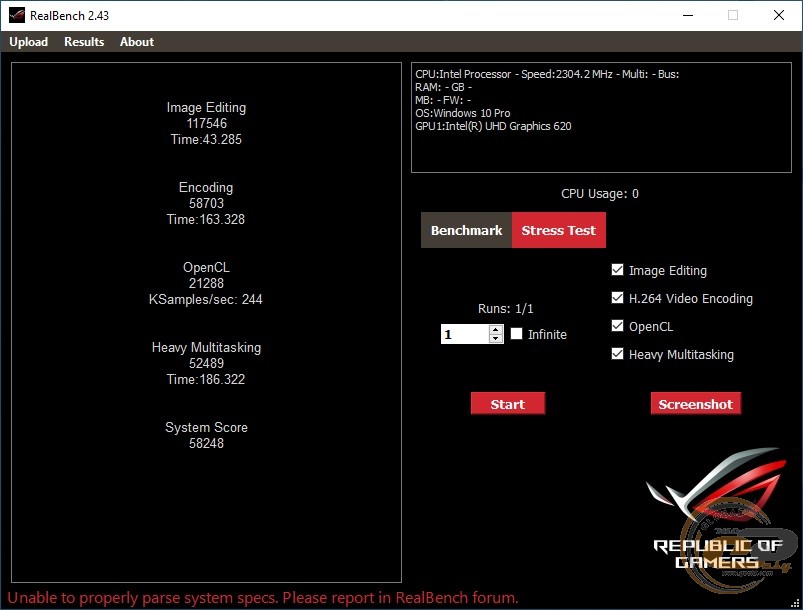803x610 pixels.
Task: Open the Upload menu
Action: (29, 42)
